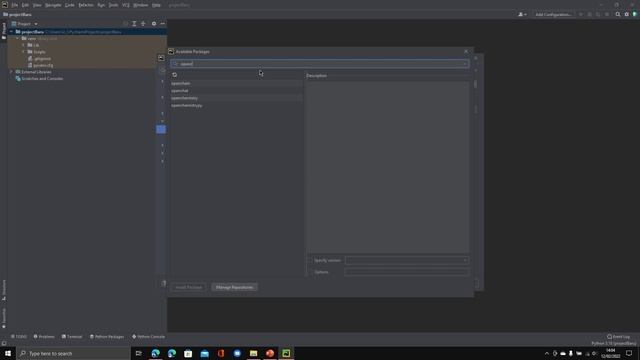Open the View menu

tap(37, 5)
